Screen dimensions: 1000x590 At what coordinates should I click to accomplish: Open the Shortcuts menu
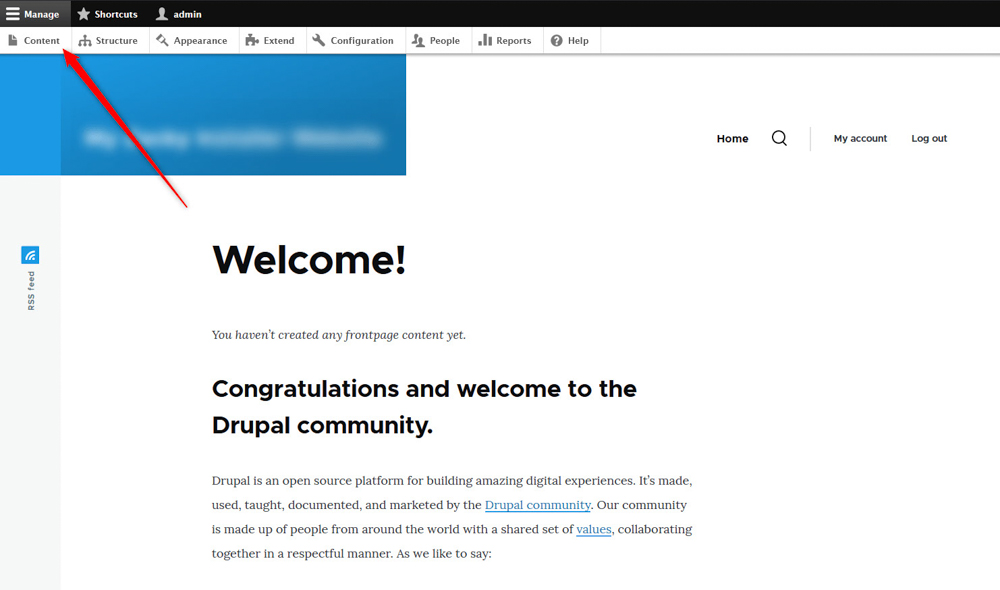(107, 14)
